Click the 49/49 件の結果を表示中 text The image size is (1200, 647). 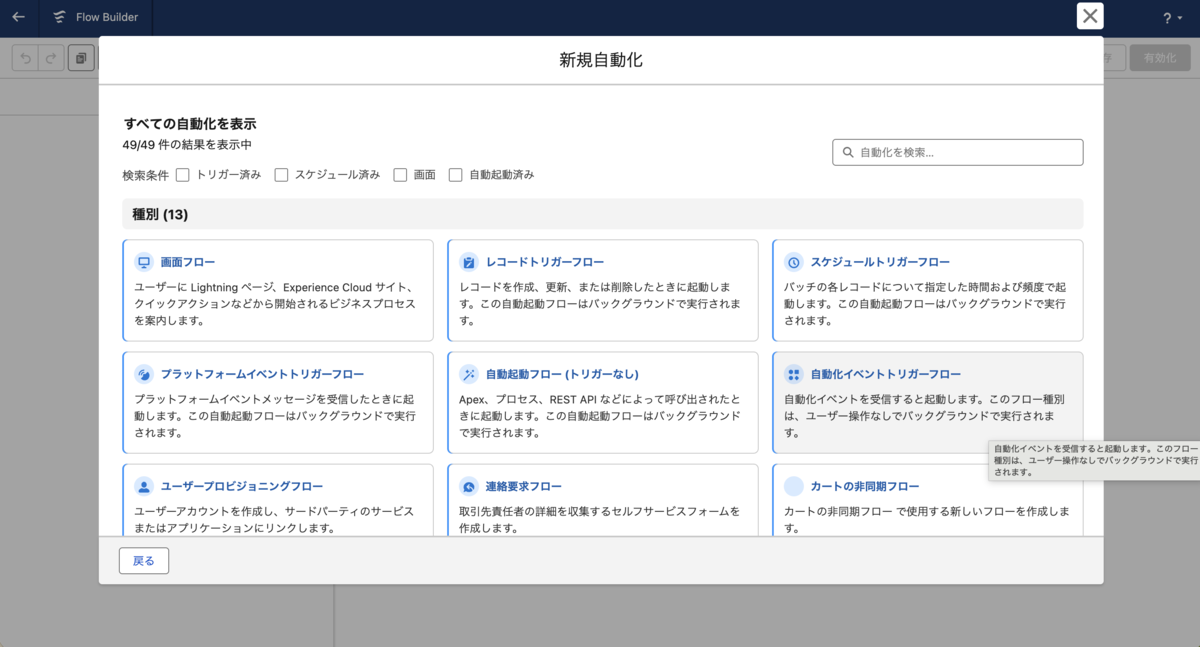(187, 144)
